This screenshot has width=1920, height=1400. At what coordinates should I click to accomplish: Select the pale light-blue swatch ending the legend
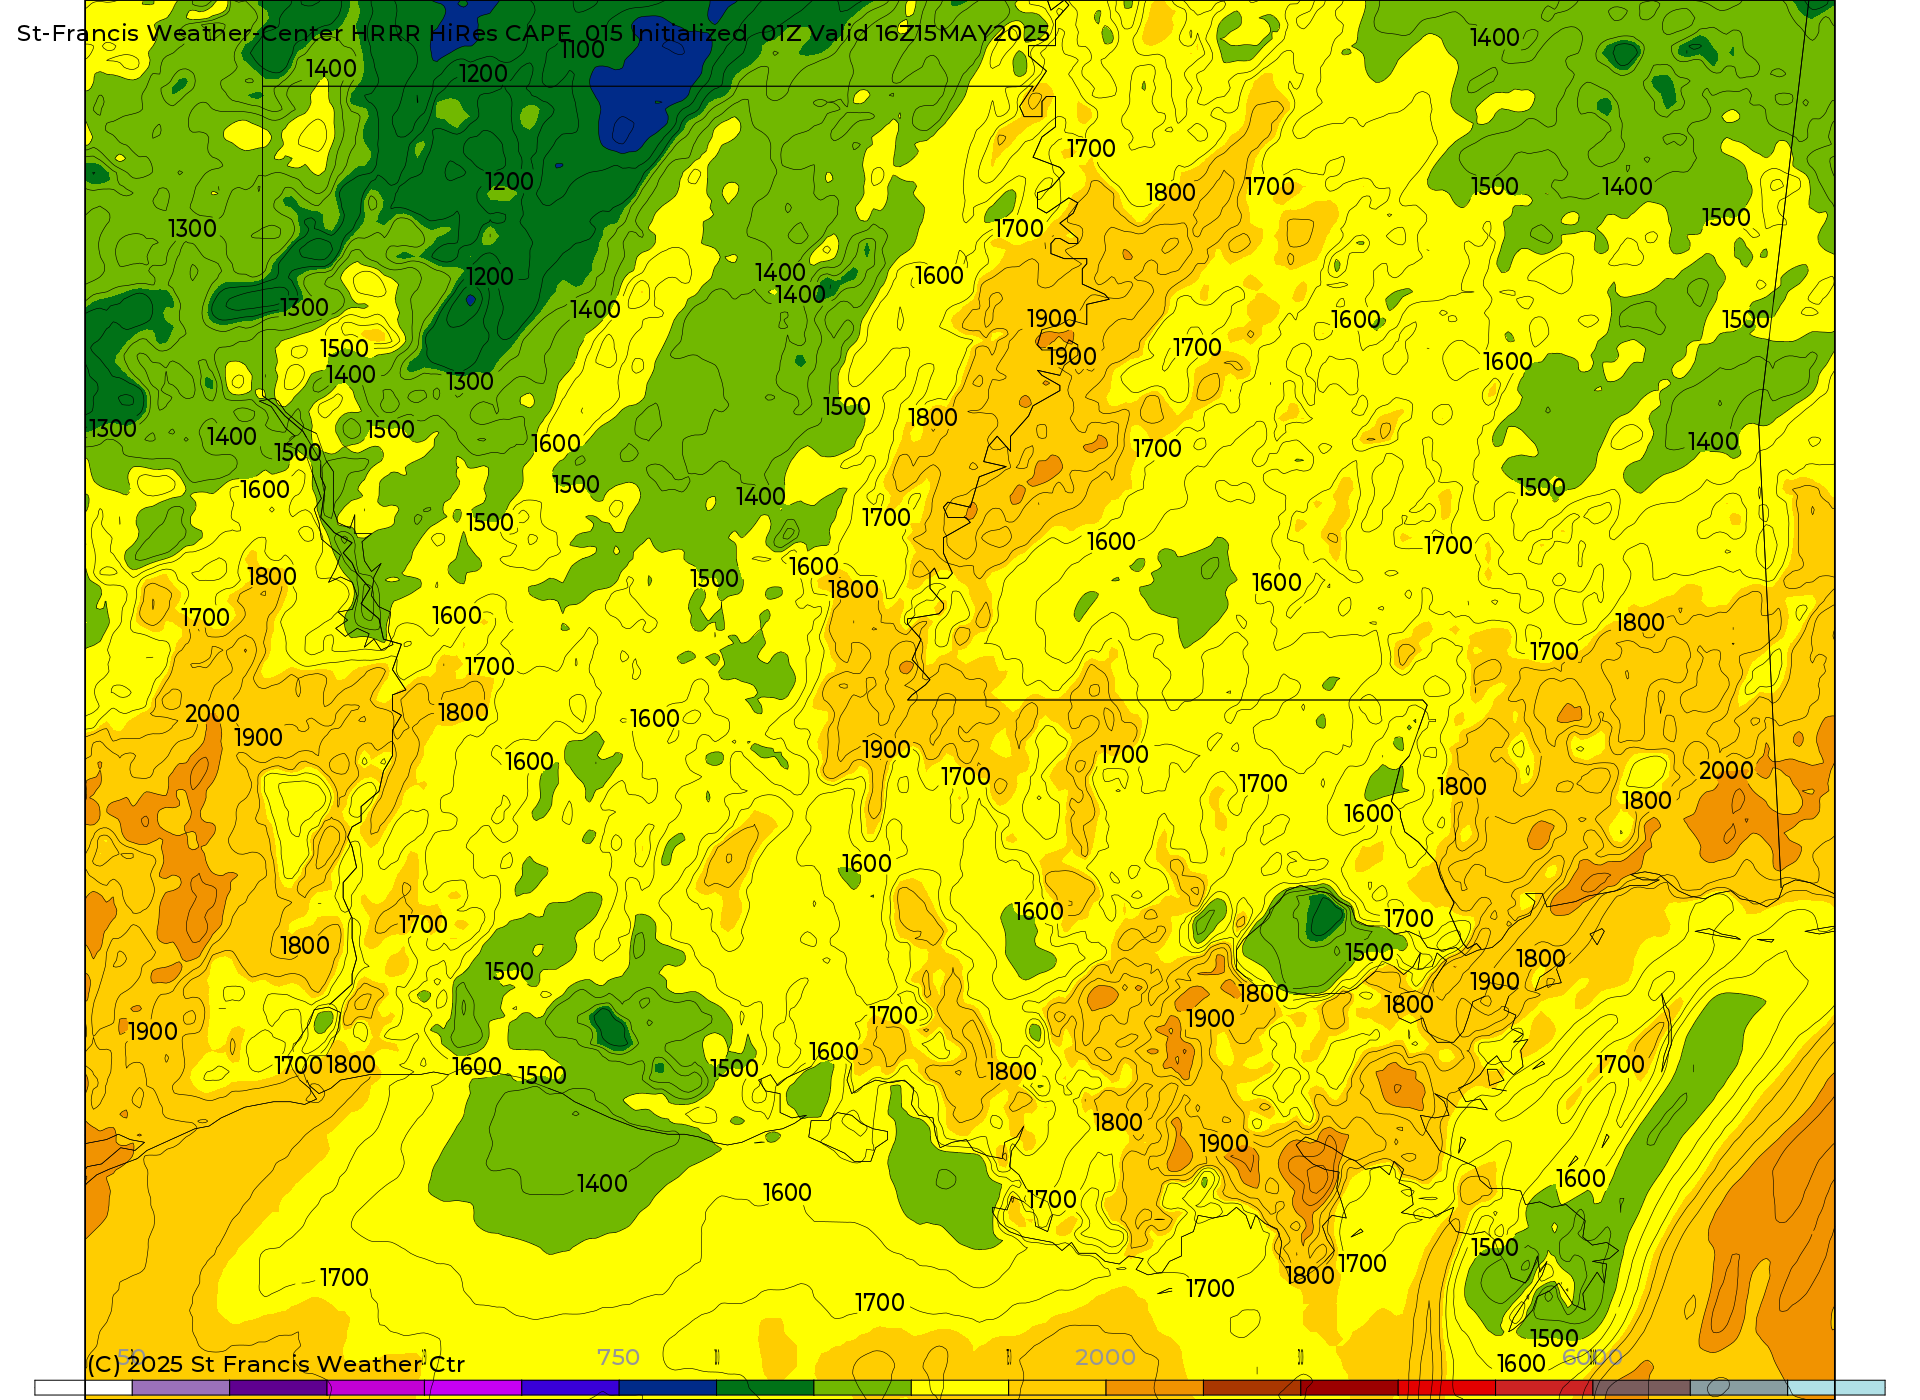[x=1836, y=1388]
